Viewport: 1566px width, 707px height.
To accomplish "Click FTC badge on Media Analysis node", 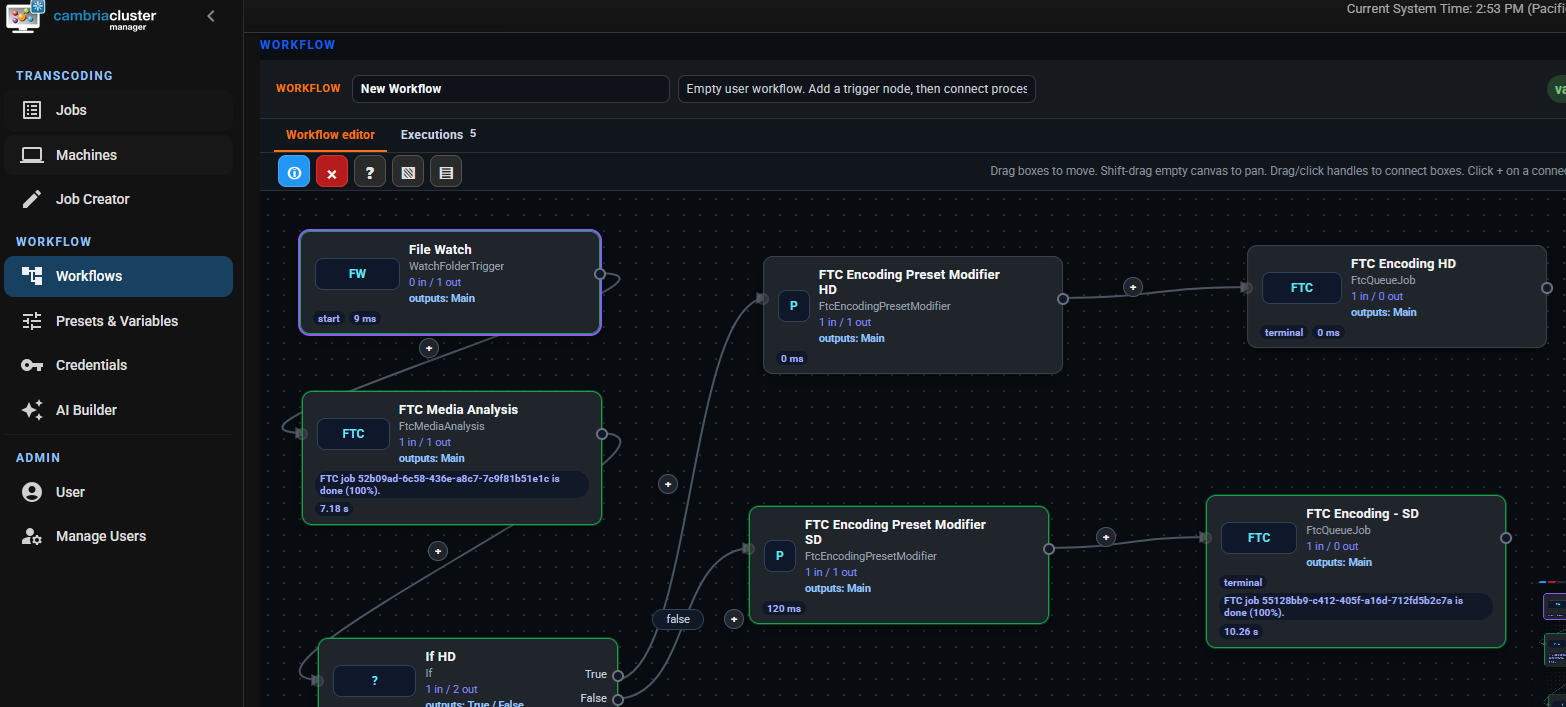I will click(x=353, y=434).
